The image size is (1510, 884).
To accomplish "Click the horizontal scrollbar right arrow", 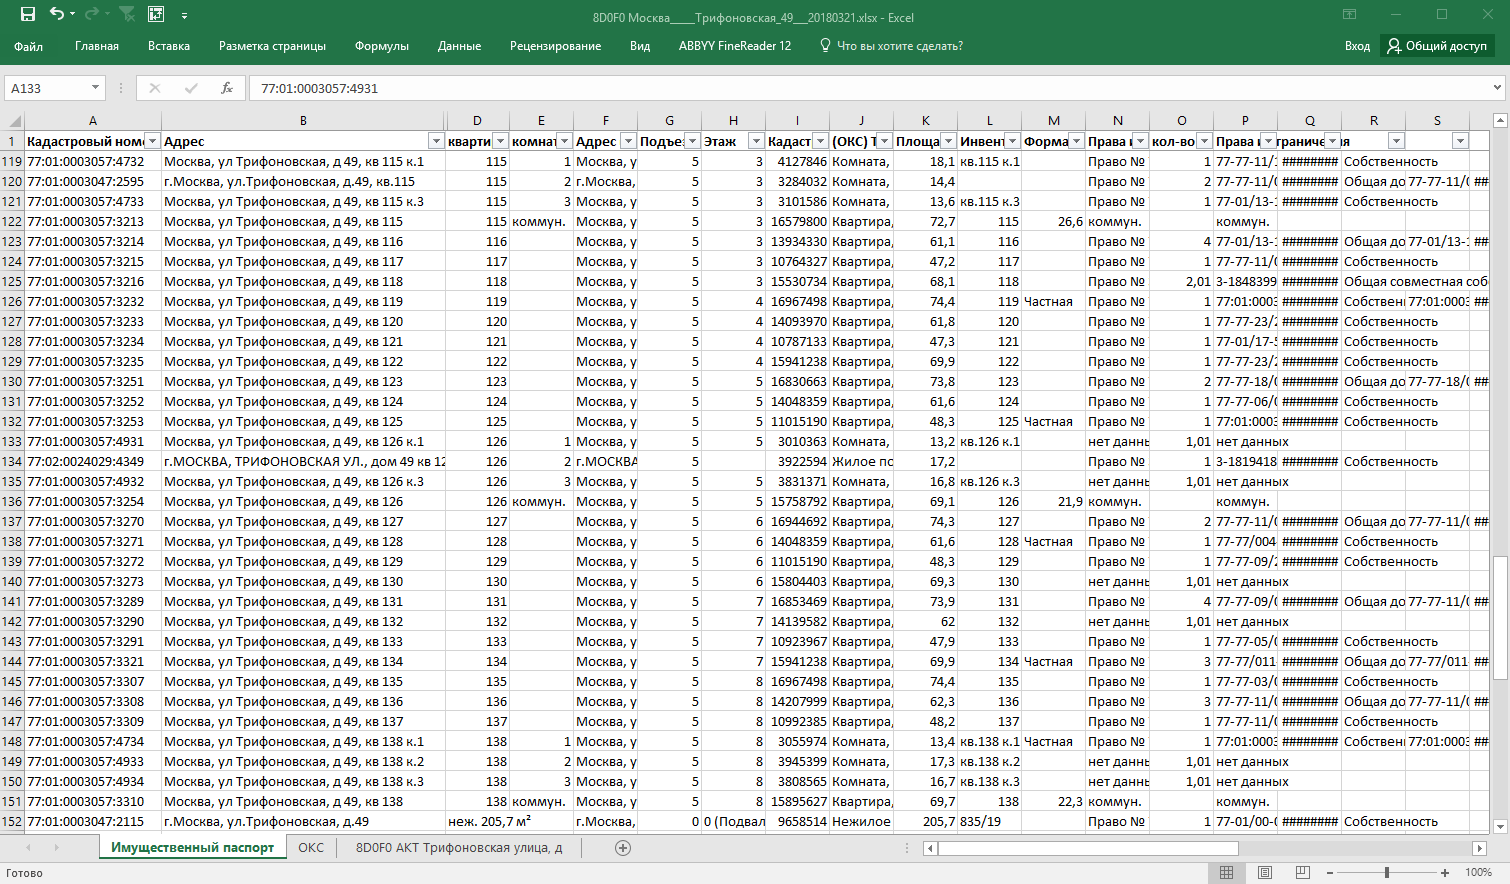I will pos(1479,848).
